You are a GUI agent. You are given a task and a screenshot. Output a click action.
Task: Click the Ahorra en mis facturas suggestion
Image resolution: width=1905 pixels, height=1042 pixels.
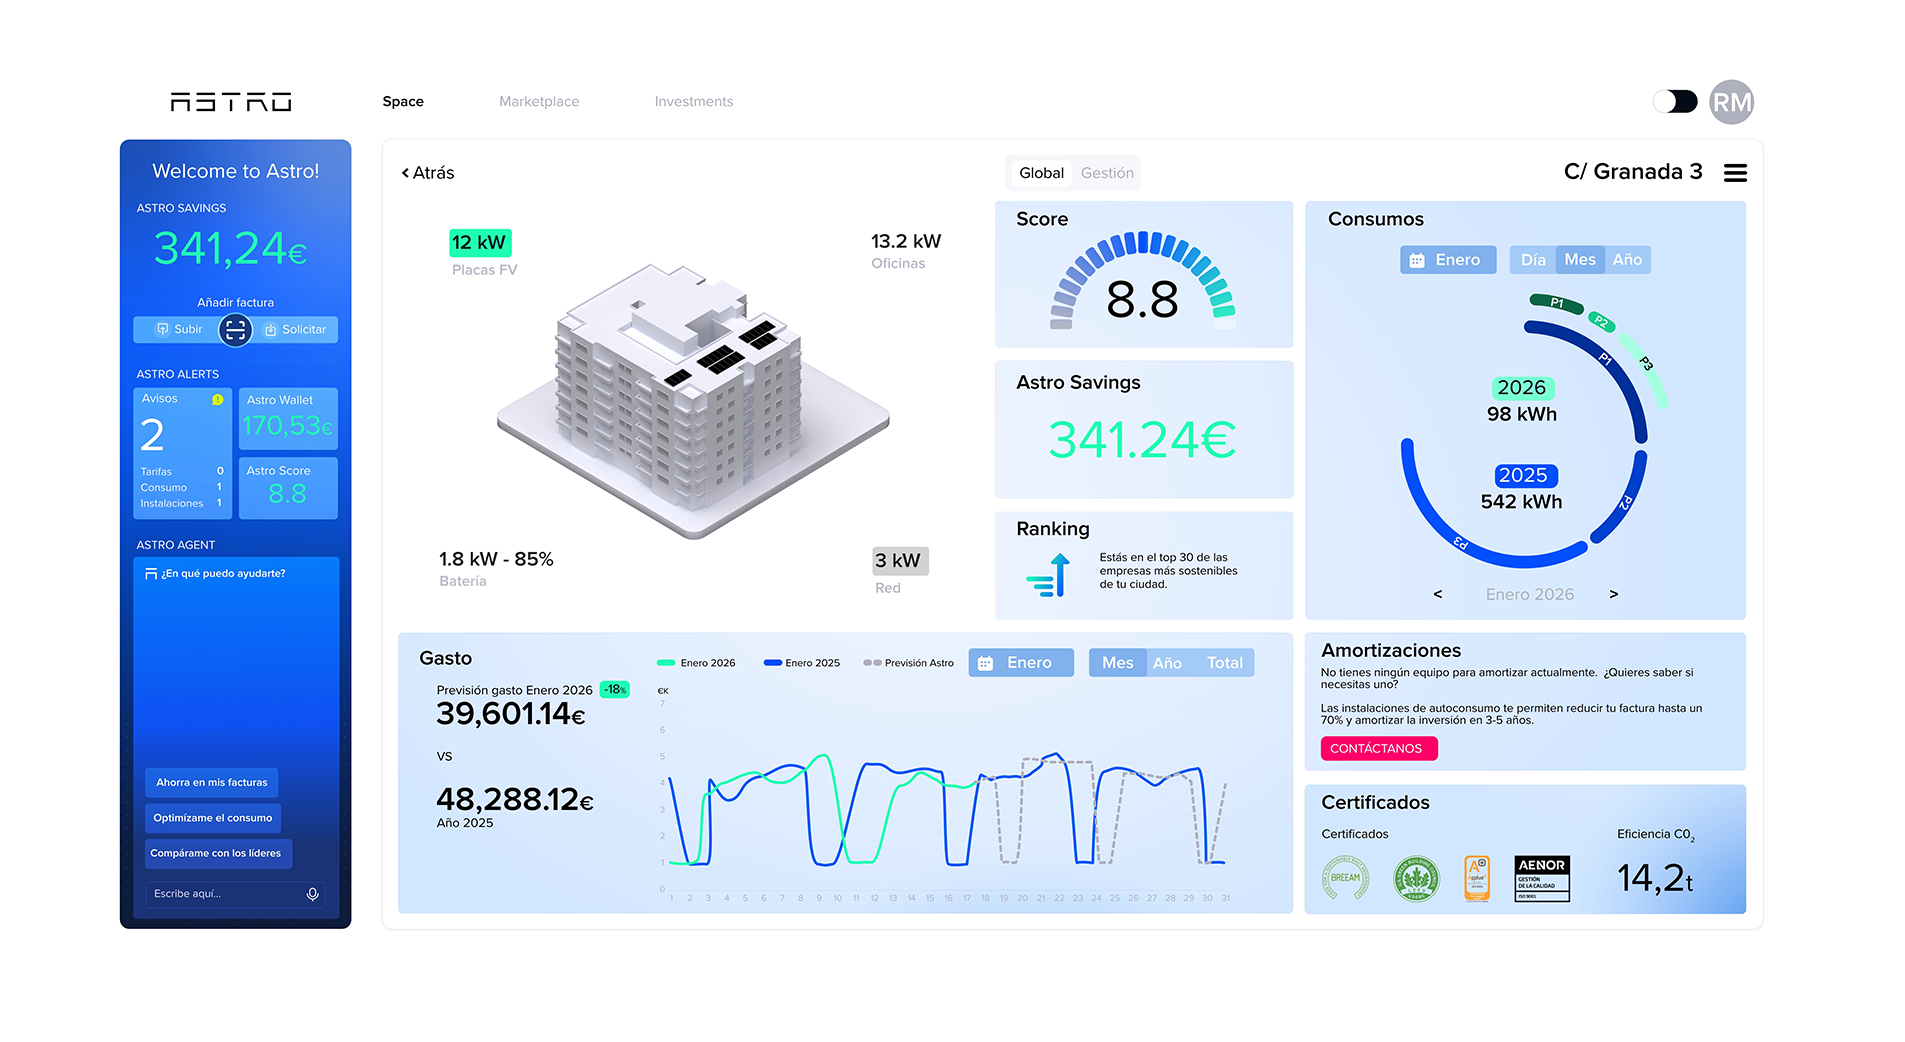pyautogui.click(x=211, y=783)
